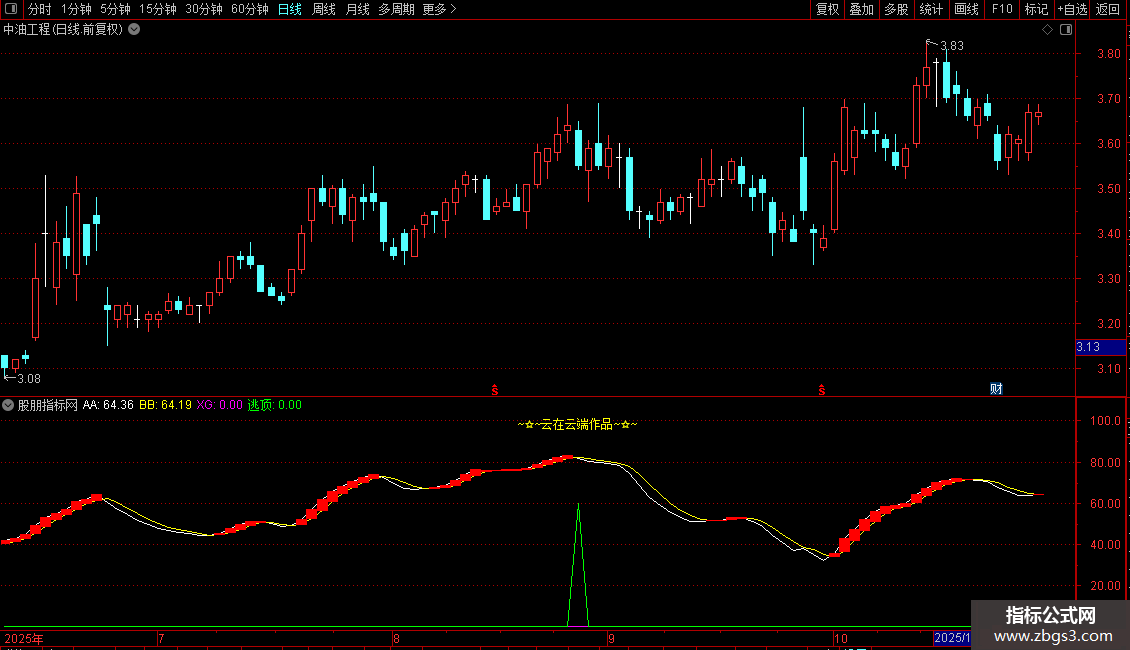Click the 财 financial marker icon

(x=996, y=389)
